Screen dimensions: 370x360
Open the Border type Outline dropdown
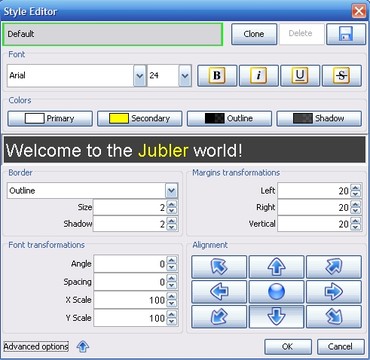tap(171, 191)
